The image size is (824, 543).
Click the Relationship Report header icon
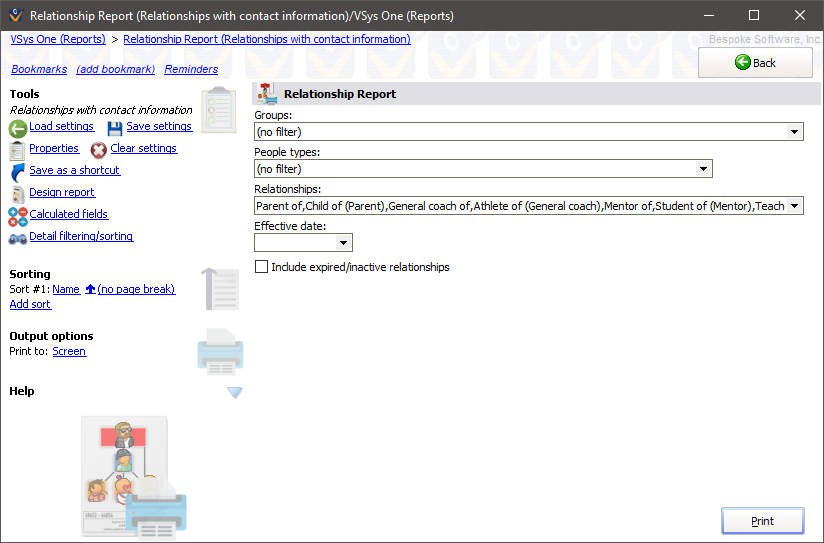coord(267,94)
